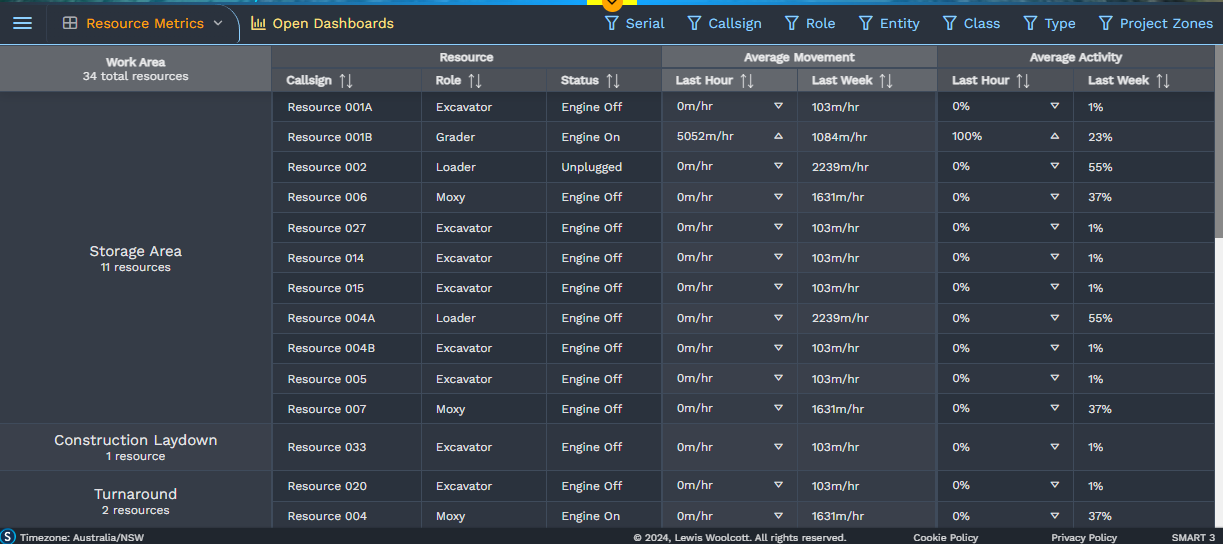
Task: Click Unplugged status for Resource 002
Action: pyautogui.click(x=591, y=167)
